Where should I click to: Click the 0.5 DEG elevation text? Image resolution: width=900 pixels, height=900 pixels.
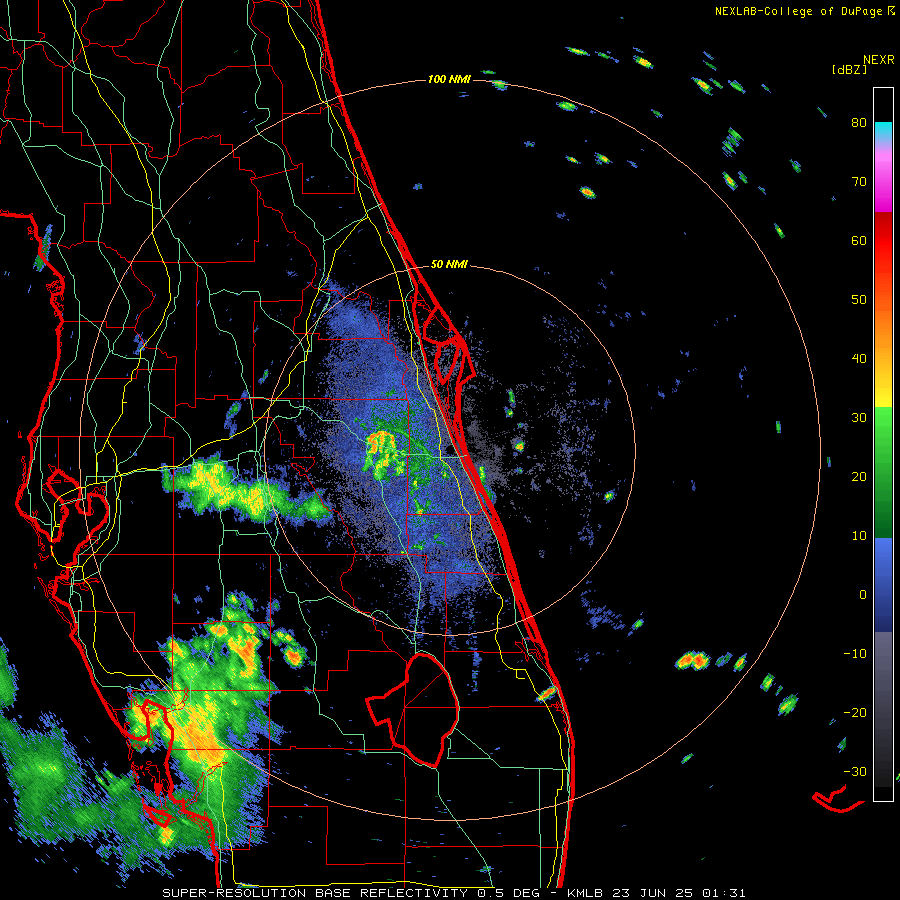click(509, 893)
